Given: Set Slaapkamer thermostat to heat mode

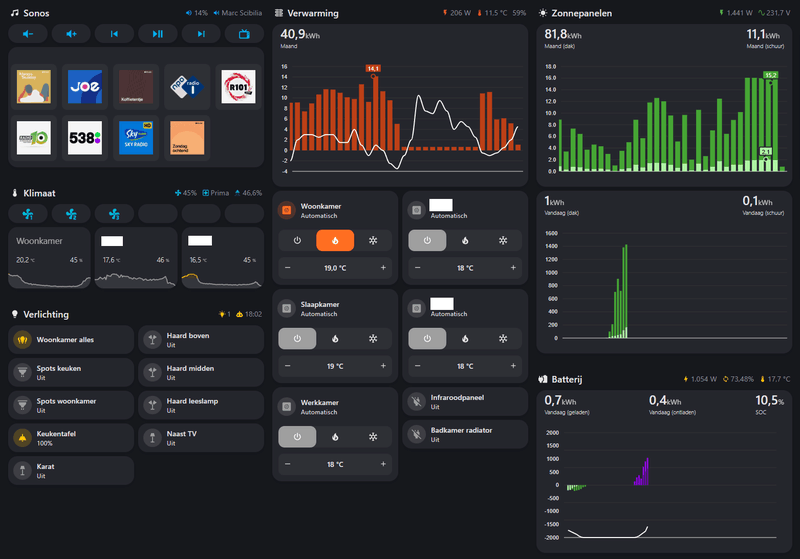Looking at the screenshot, I should point(335,339).
